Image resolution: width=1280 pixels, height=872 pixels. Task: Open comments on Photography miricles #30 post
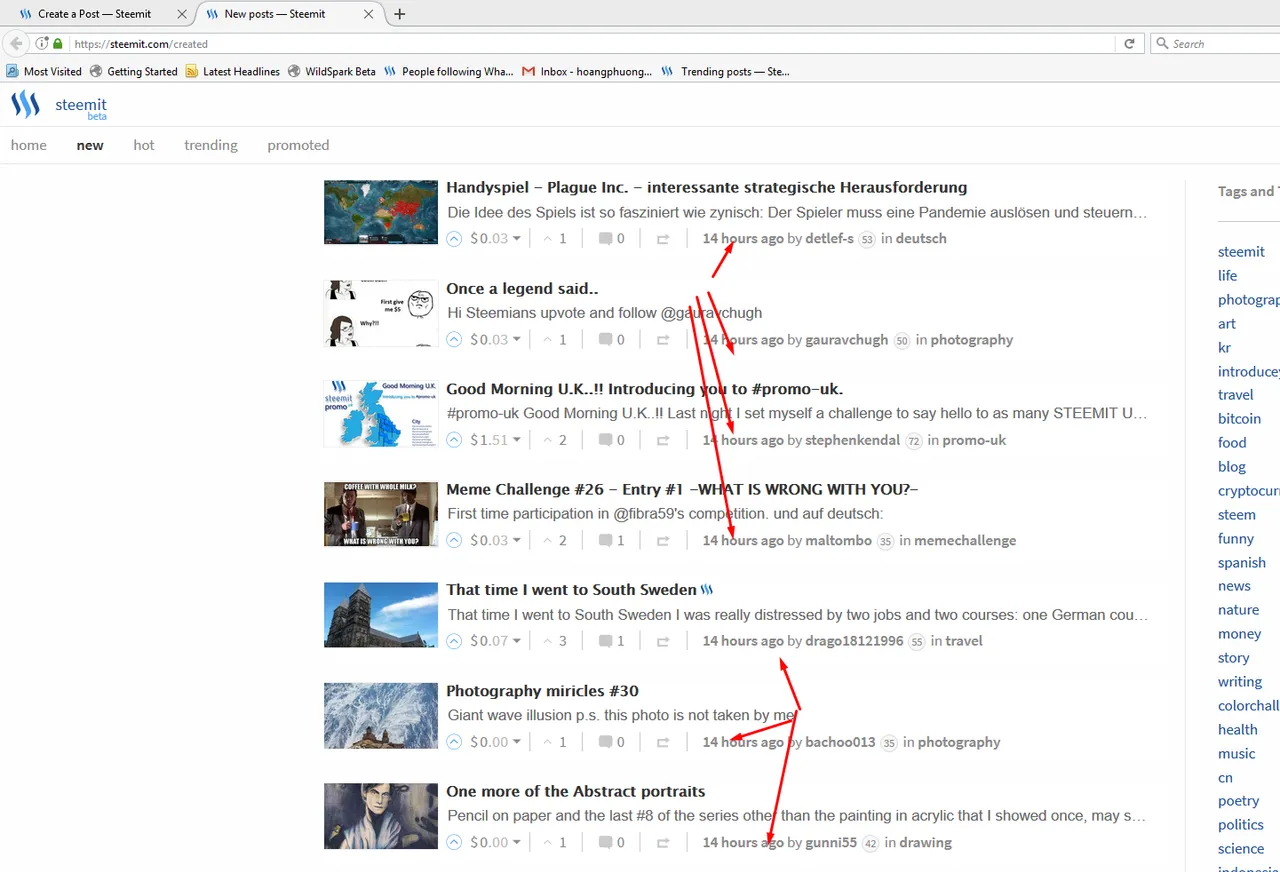pyautogui.click(x=611, y=742)
